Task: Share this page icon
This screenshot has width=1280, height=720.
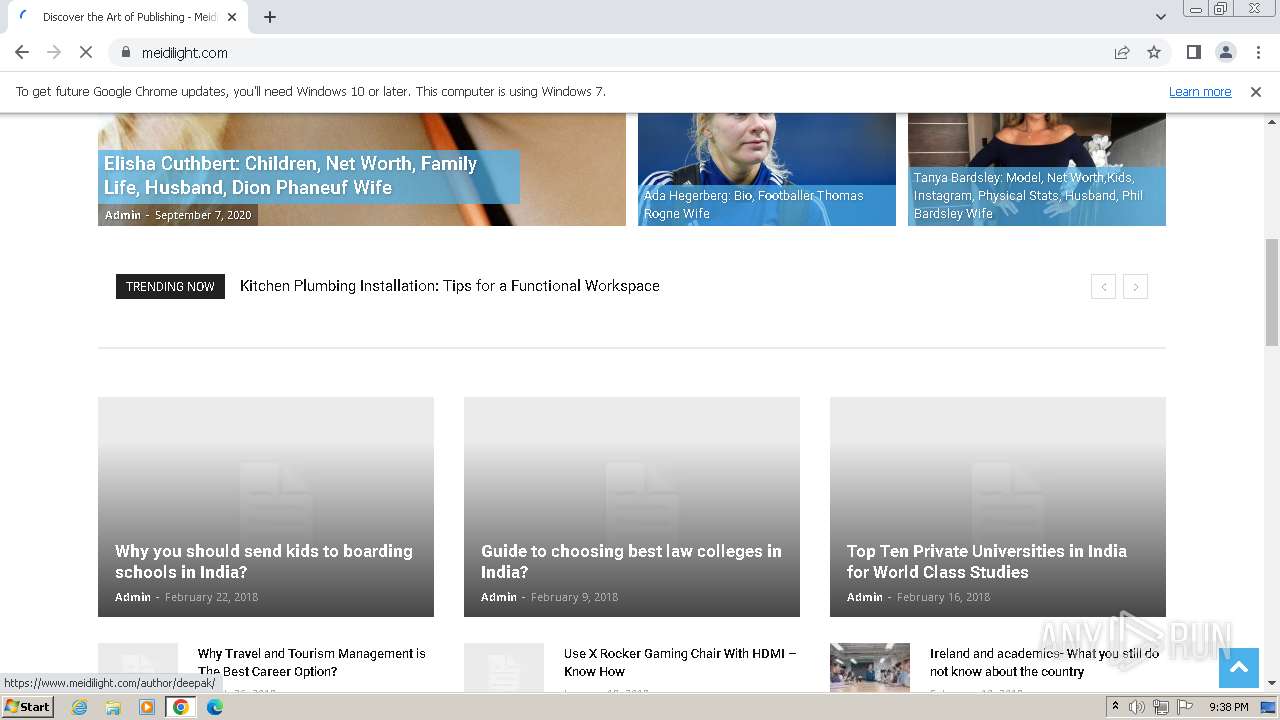Action: (1122, 52)
